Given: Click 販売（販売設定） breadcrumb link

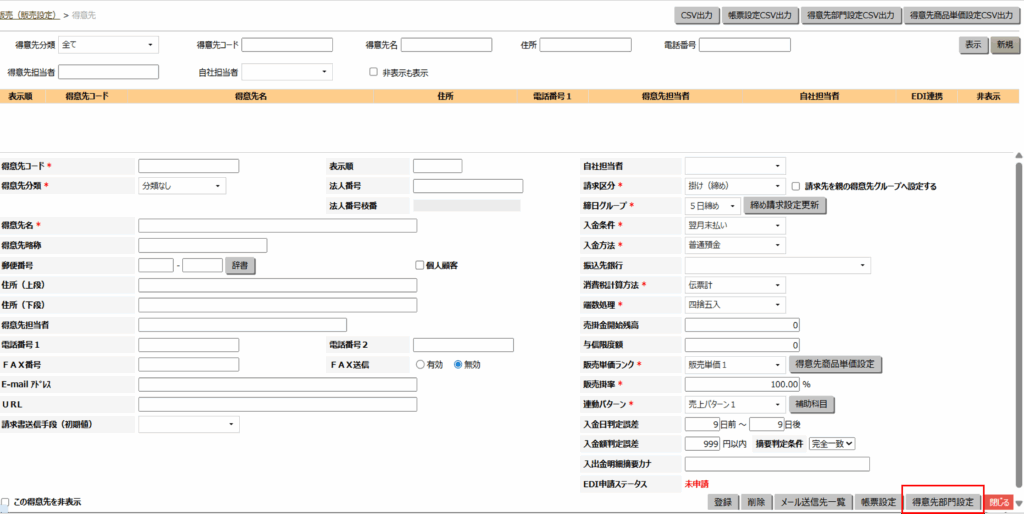Looking at the screenshot, I should click(30, 15).
